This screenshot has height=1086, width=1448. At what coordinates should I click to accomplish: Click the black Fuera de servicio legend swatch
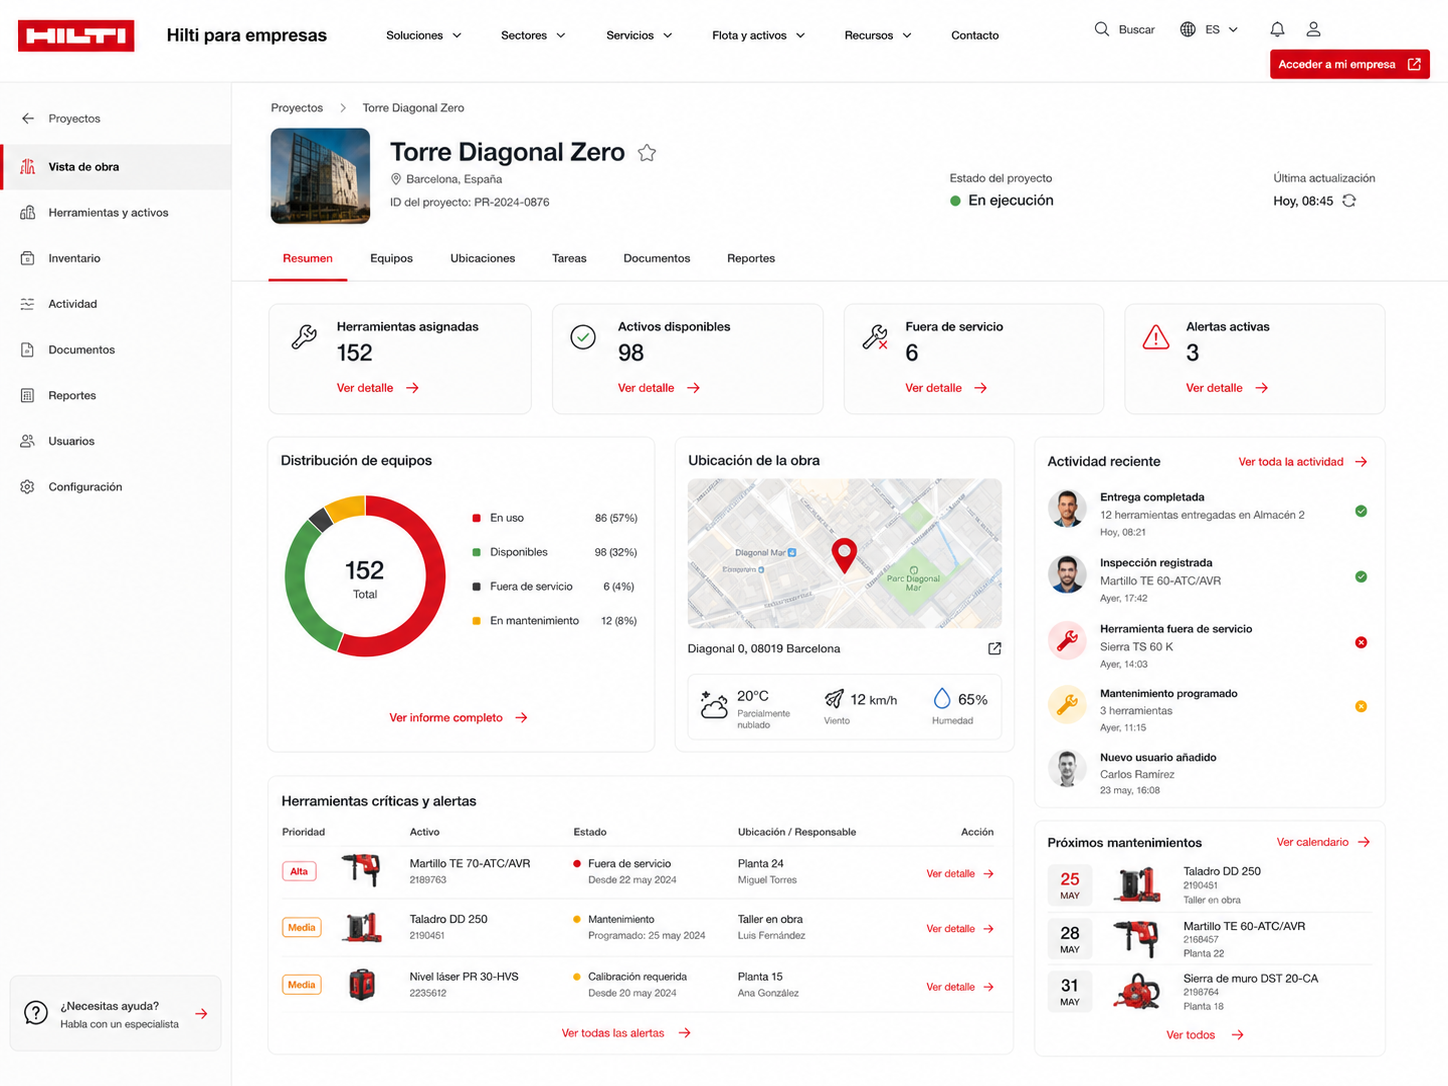point(477,587)
